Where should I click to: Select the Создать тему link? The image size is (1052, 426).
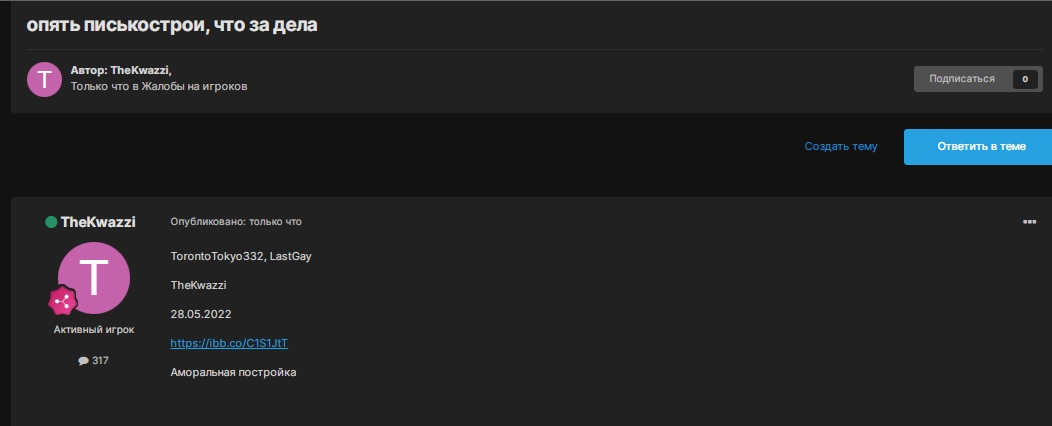tap(840, 146)
